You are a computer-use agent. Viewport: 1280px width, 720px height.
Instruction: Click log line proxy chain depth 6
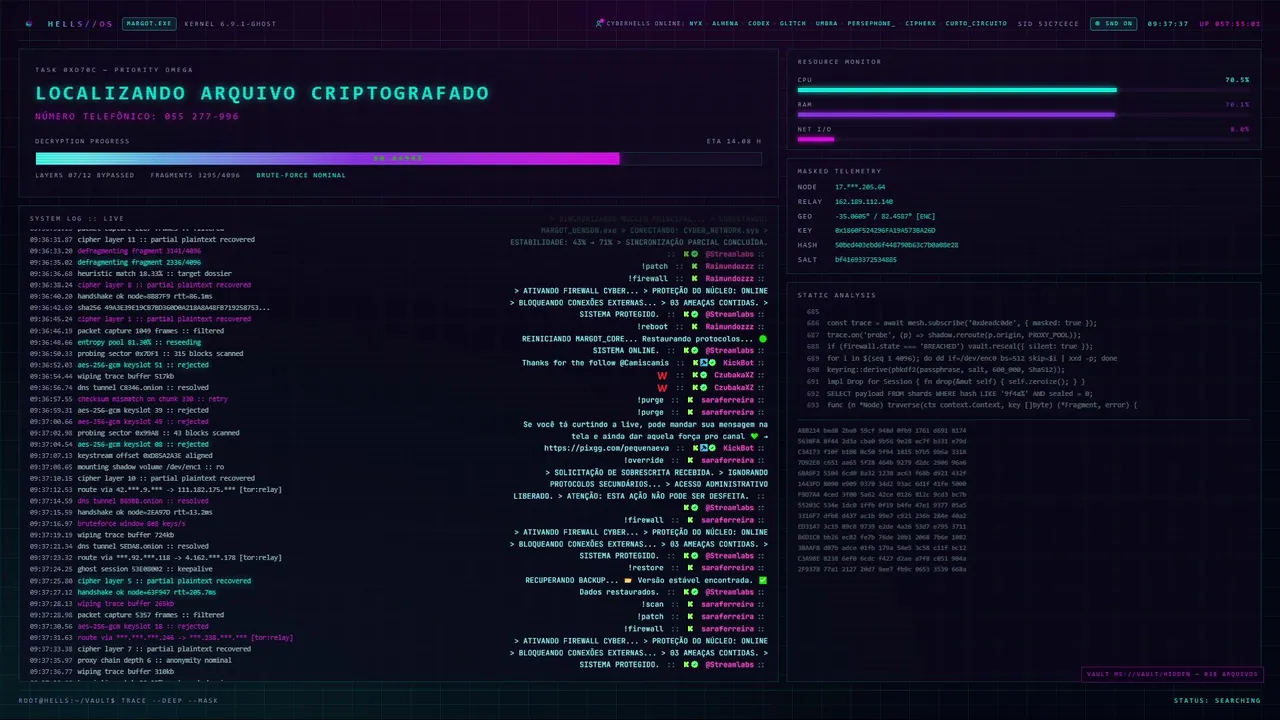click(x=131, y=660)
